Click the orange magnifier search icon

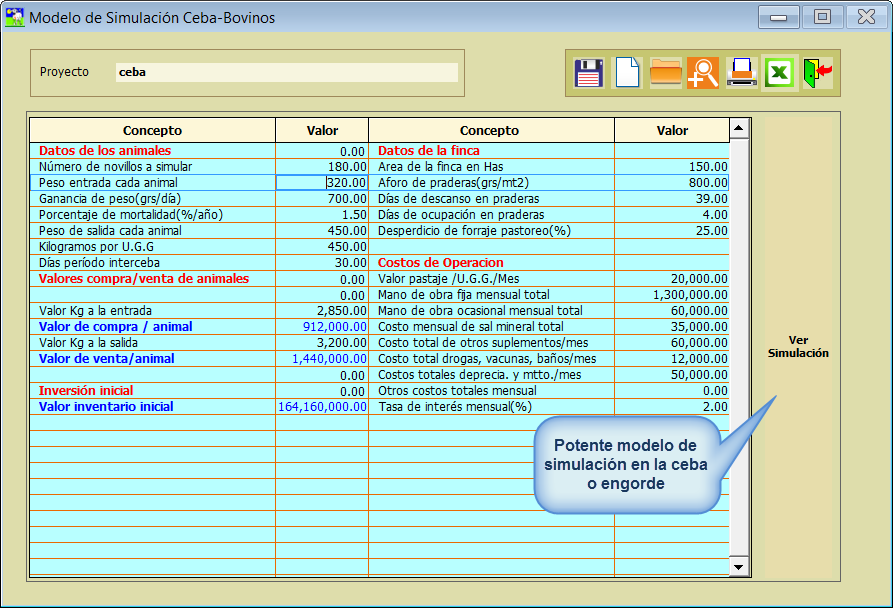pos(703,73)
